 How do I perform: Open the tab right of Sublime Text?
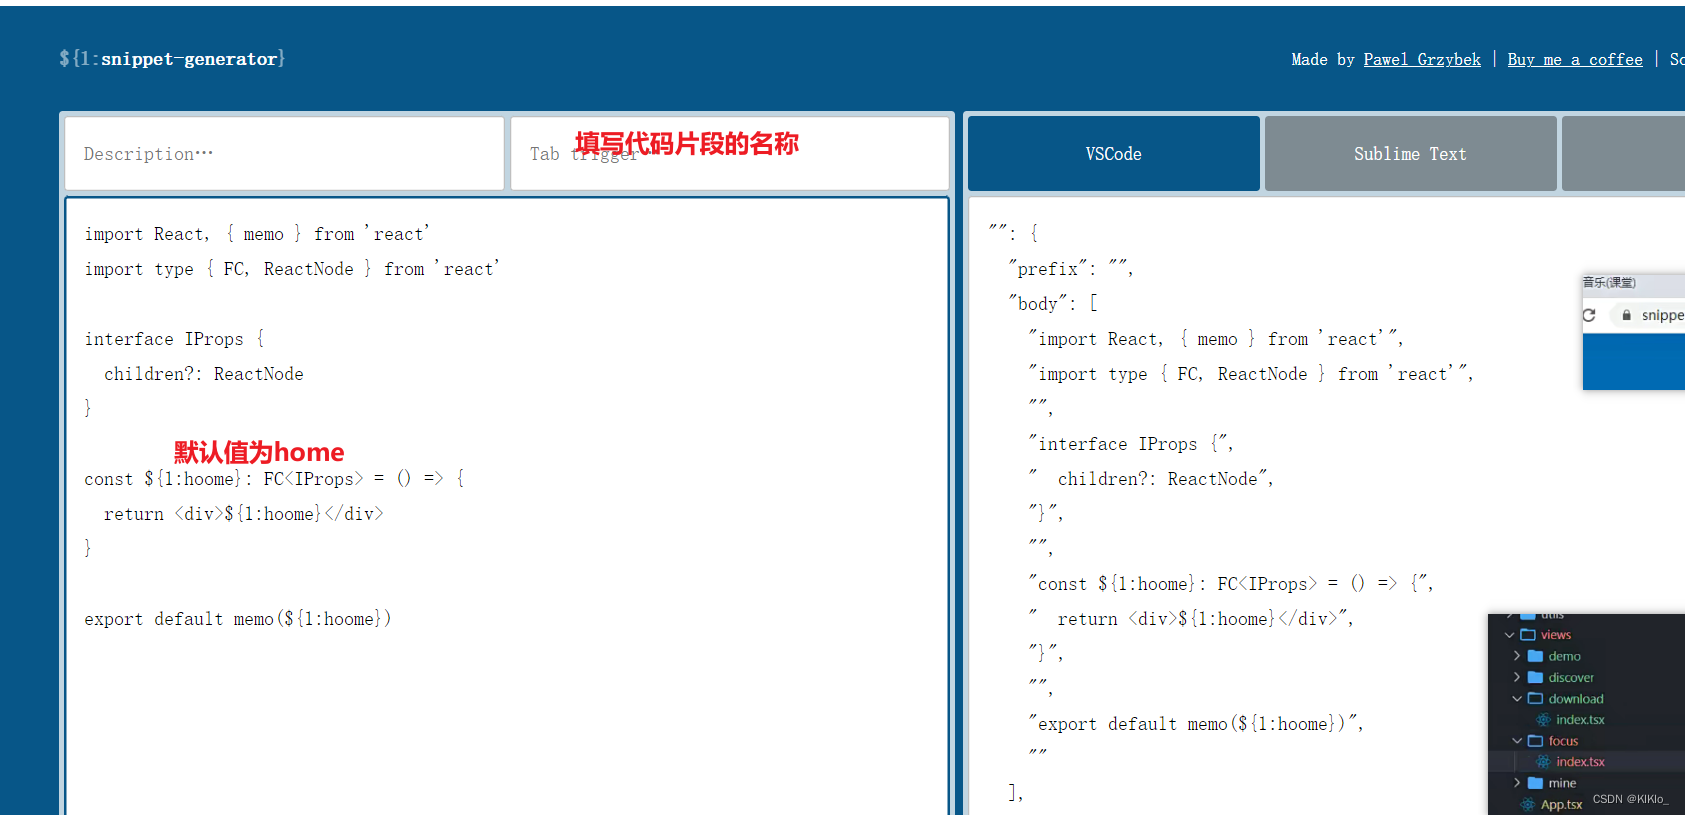[1623, 154]
